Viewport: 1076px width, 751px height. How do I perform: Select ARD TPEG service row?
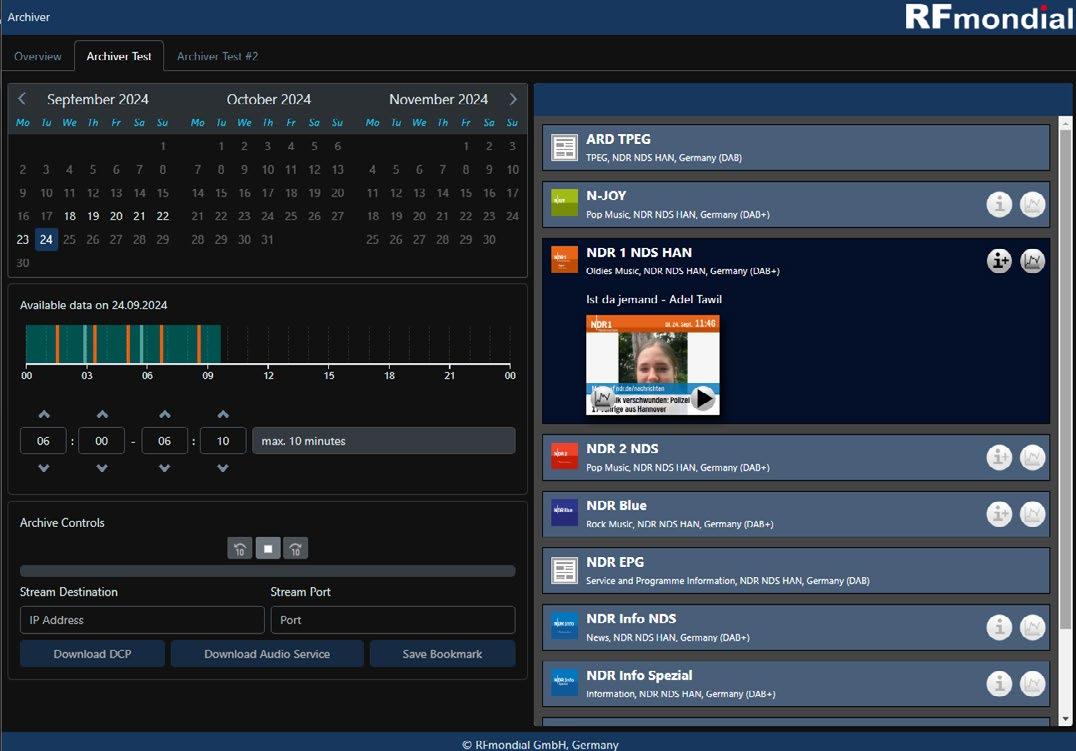pyautogui.click(x=796, y=148)
